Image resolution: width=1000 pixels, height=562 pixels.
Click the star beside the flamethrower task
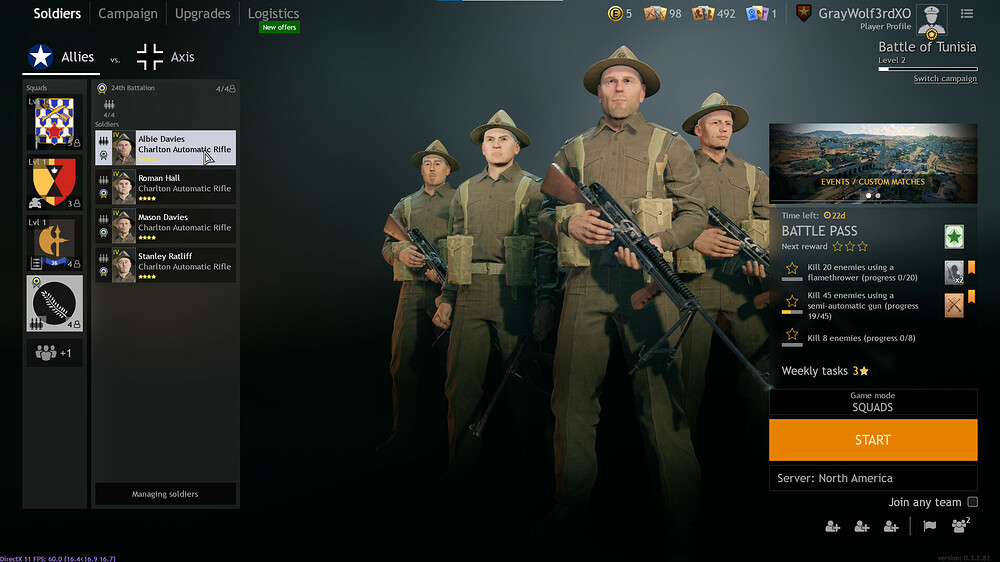pos(792,268)
